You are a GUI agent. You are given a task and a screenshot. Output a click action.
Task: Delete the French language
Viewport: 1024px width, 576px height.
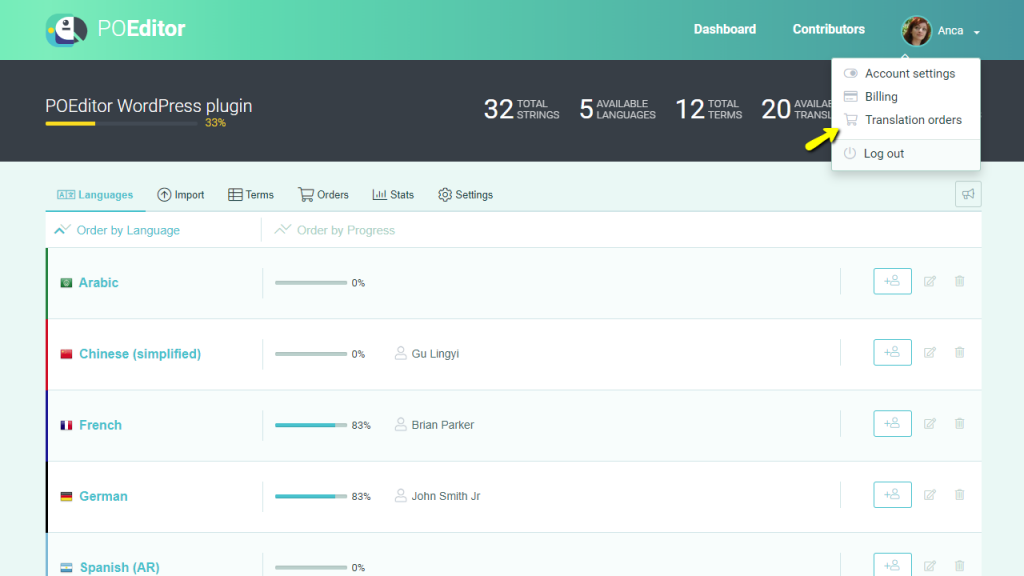[x=959, y=424]
